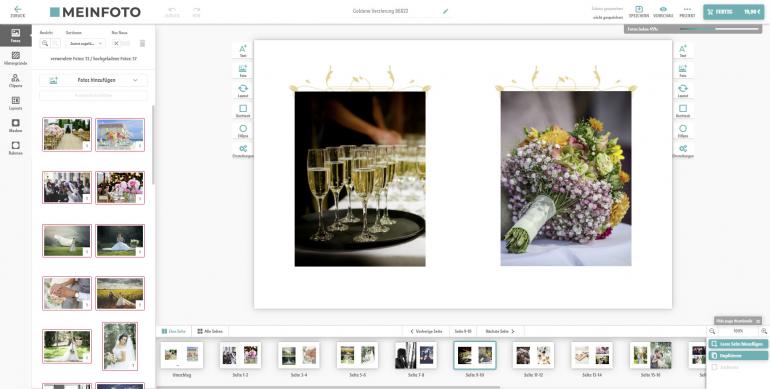Select the Seite 7-8 page thumbnail

[x=416, y=356]
